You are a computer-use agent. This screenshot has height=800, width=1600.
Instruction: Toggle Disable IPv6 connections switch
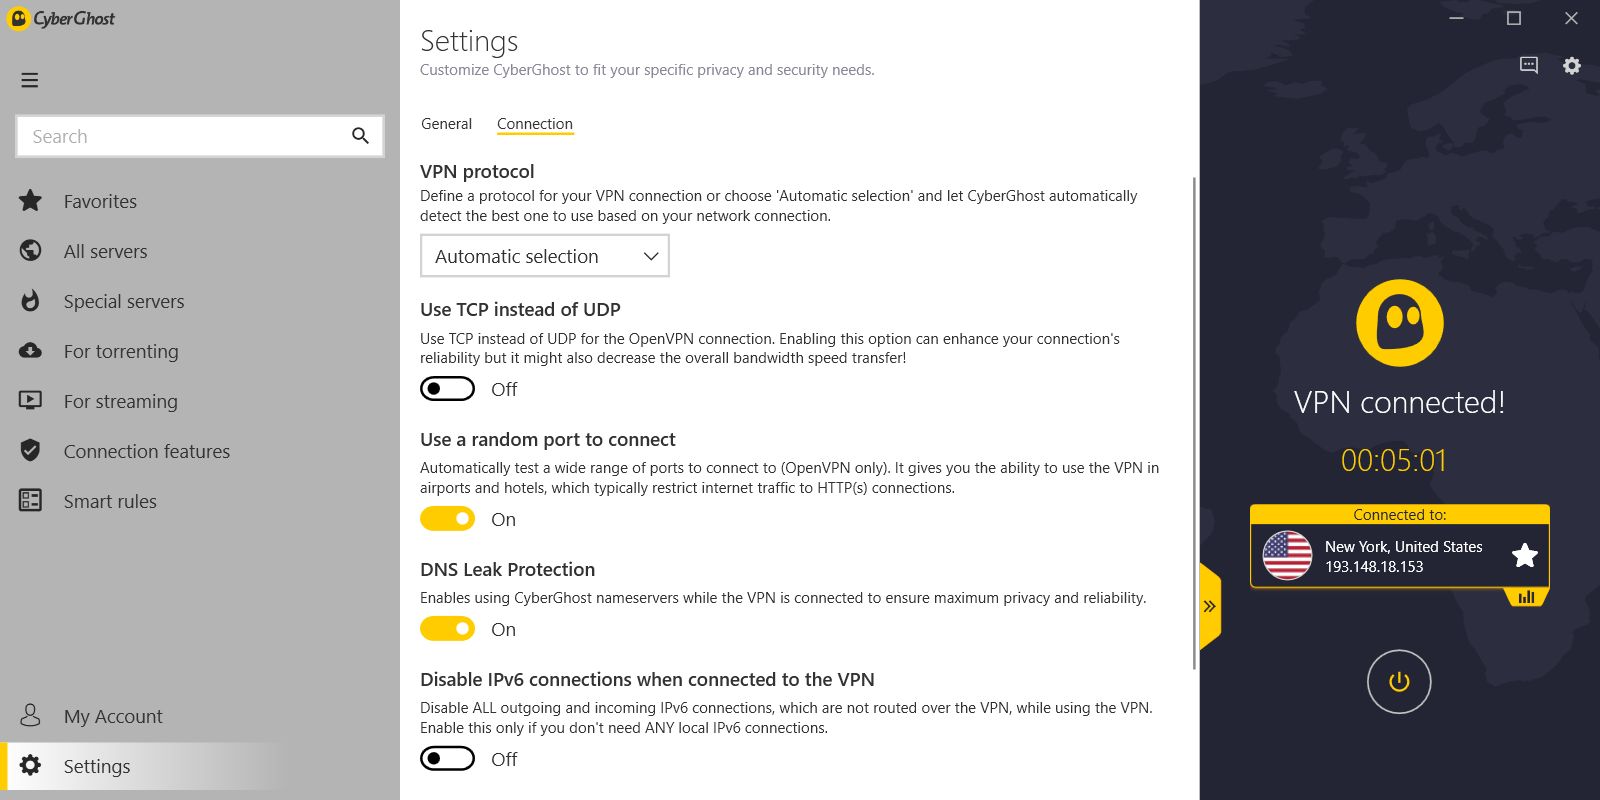447,759
